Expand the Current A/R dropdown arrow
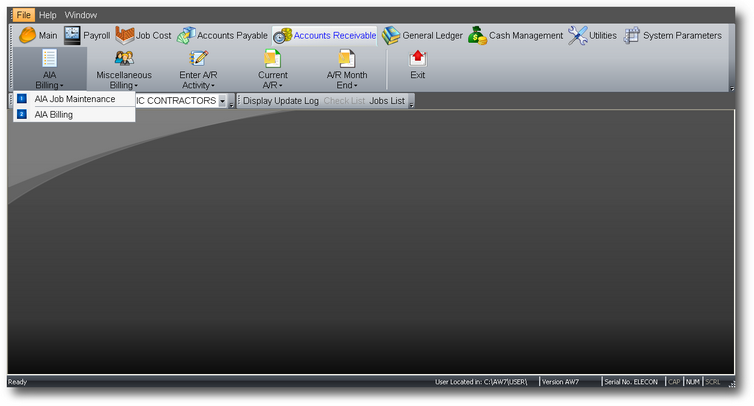This screenshot has width=754, height=406. coord(281,86)
